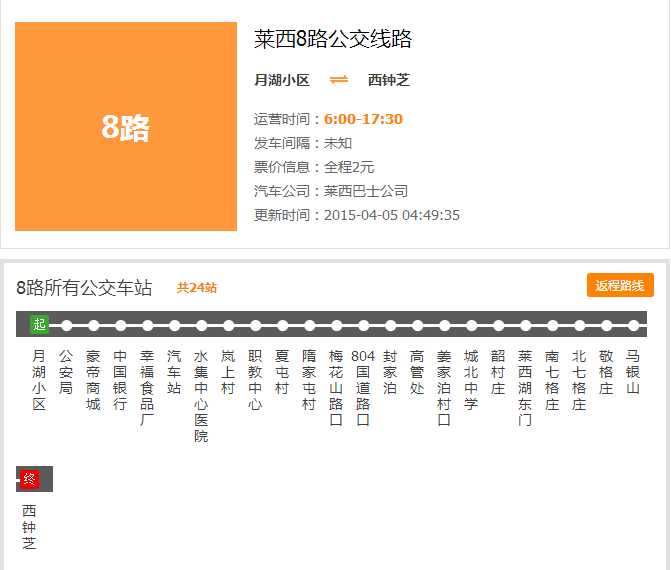The width and height of the screenshot is (671, 570).
Task: Select the 城北中学 stop
Action: click(x=471, y=380)
